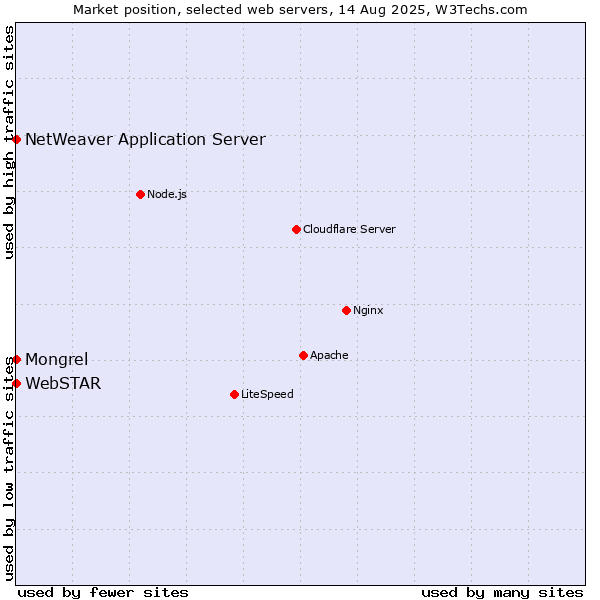Click the 'Mongrel' label text

tap(57, 359)
